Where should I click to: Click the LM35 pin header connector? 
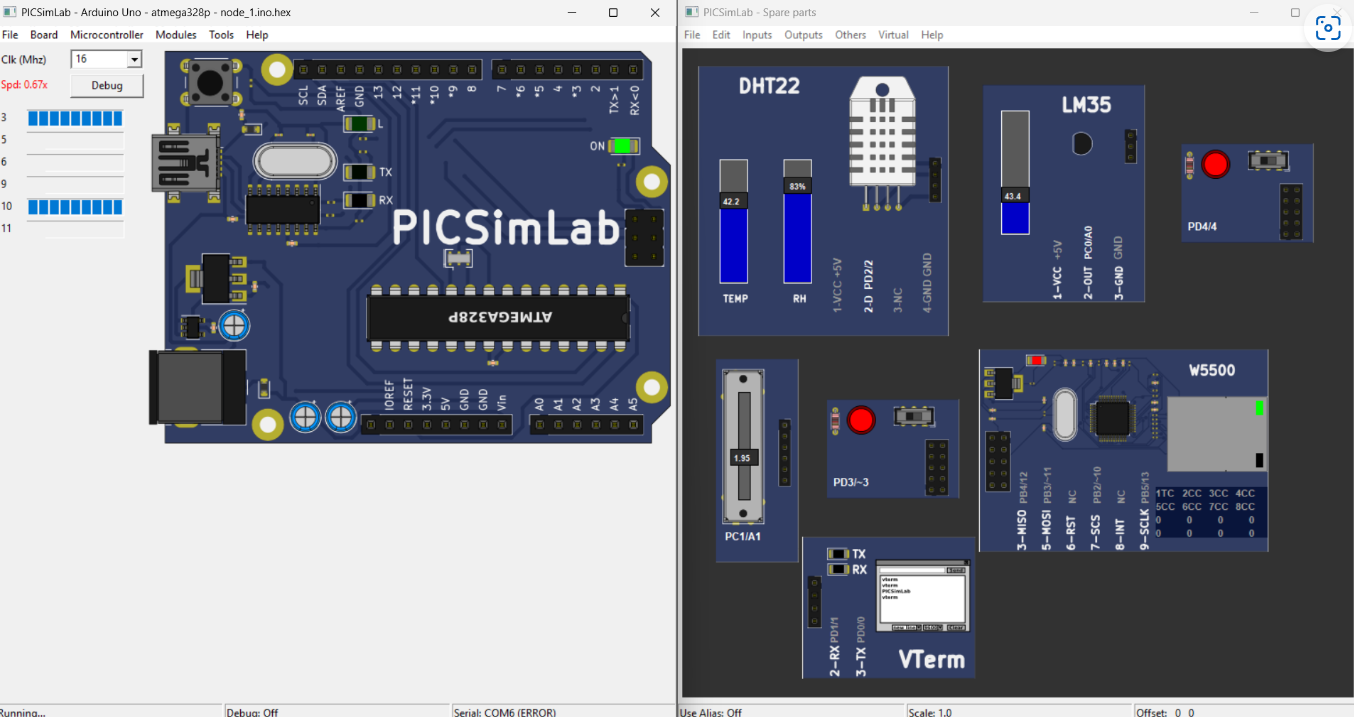point(1131,146)
